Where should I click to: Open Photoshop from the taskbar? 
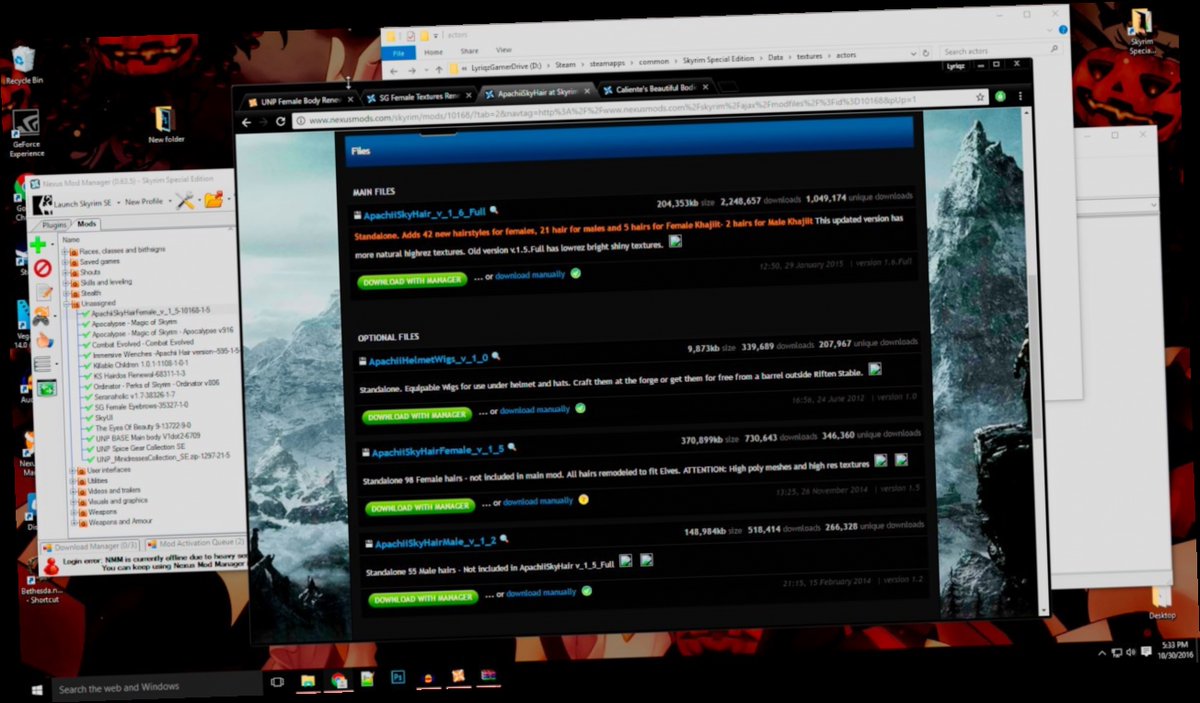tap(398, 677)
